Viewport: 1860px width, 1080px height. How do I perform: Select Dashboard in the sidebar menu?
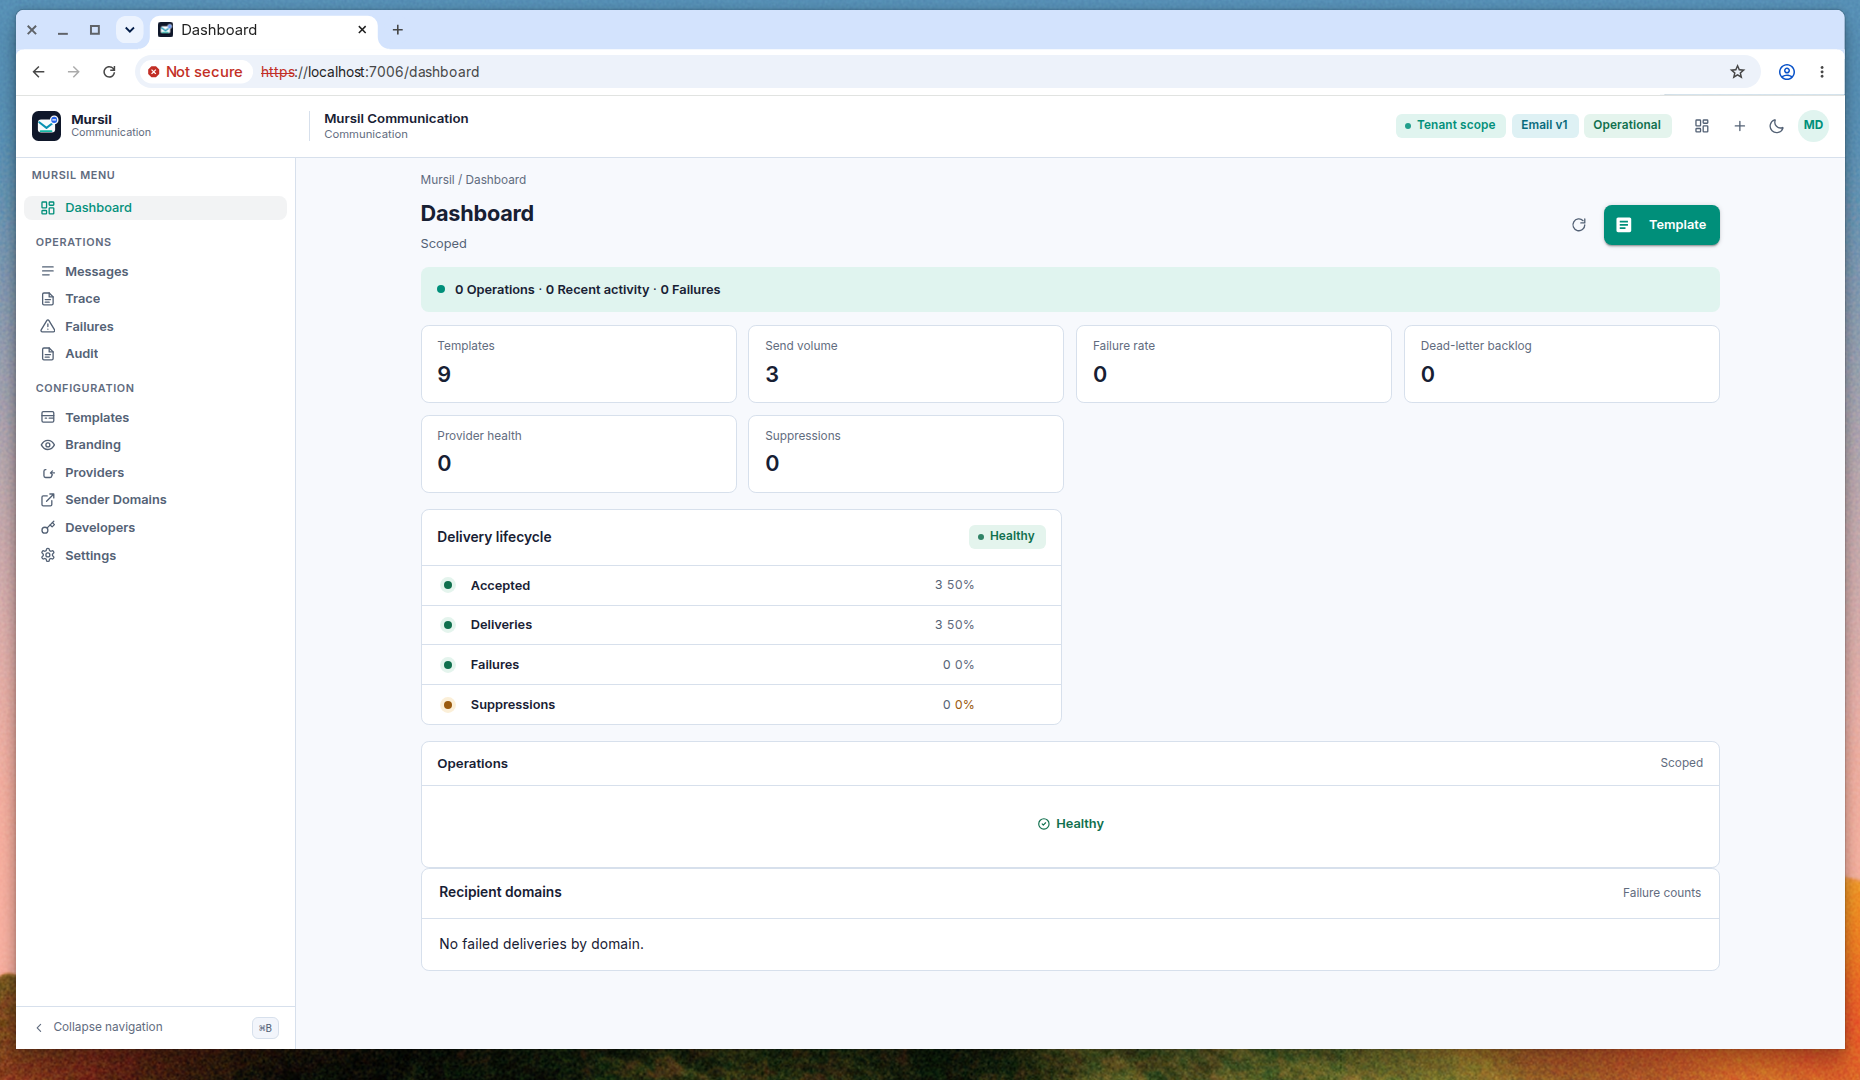[x=155, y=208]
